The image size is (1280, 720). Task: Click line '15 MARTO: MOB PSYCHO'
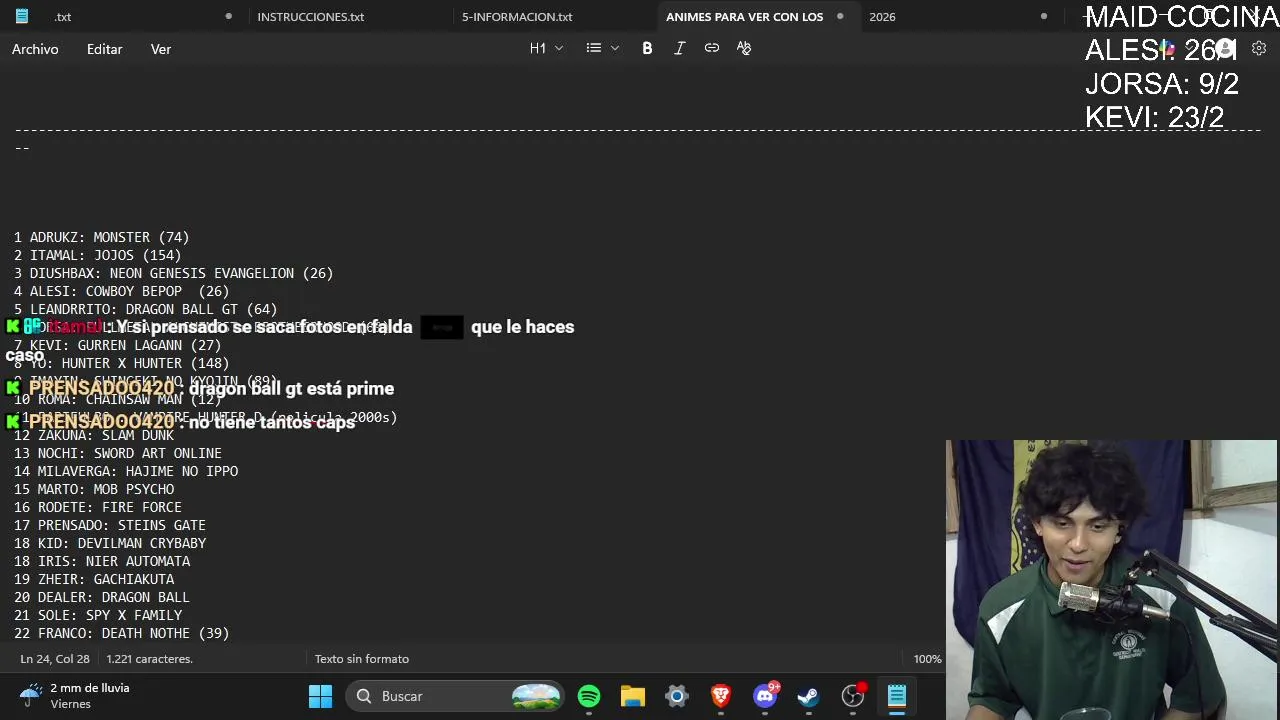tap(93, 489)
